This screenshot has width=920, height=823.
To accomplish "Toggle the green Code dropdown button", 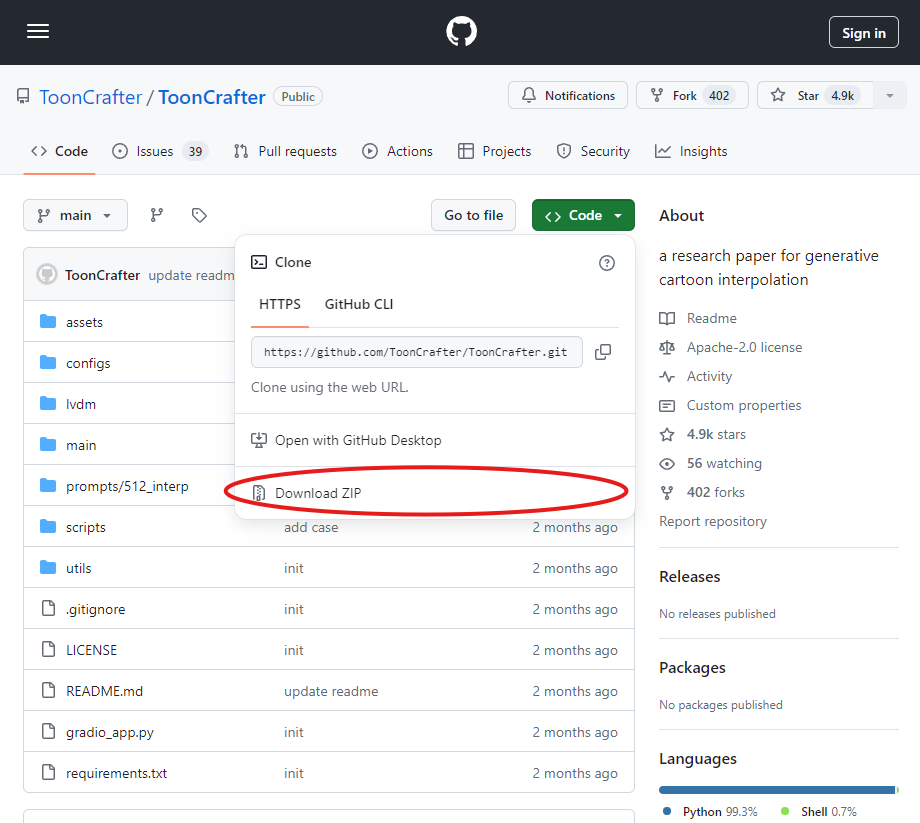I will pyautogui.click(x=583, y=215).
